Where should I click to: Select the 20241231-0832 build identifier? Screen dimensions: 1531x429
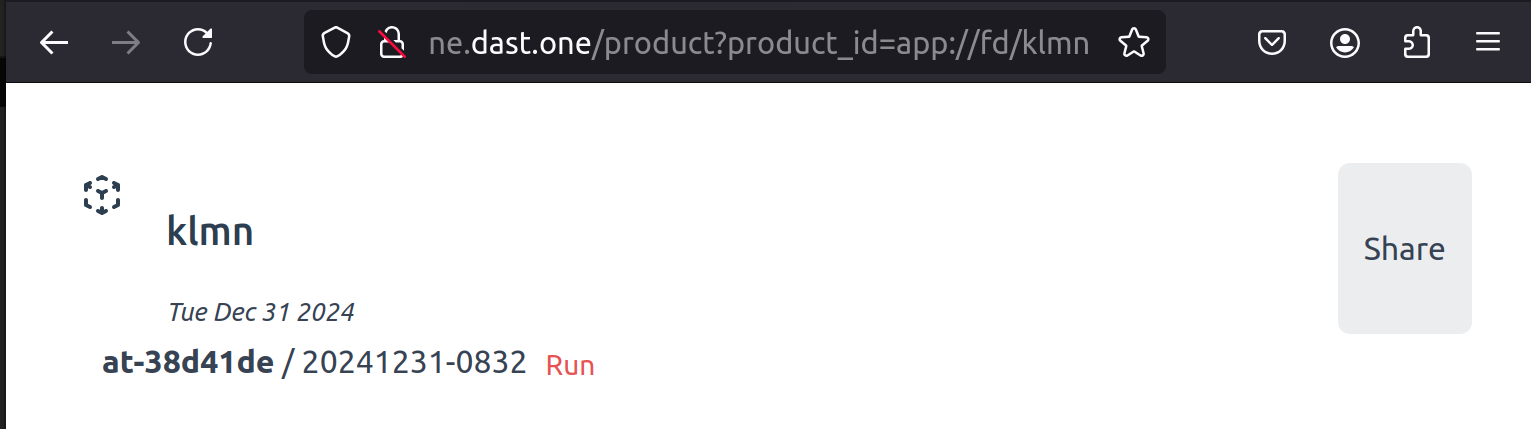coord(414,362)
